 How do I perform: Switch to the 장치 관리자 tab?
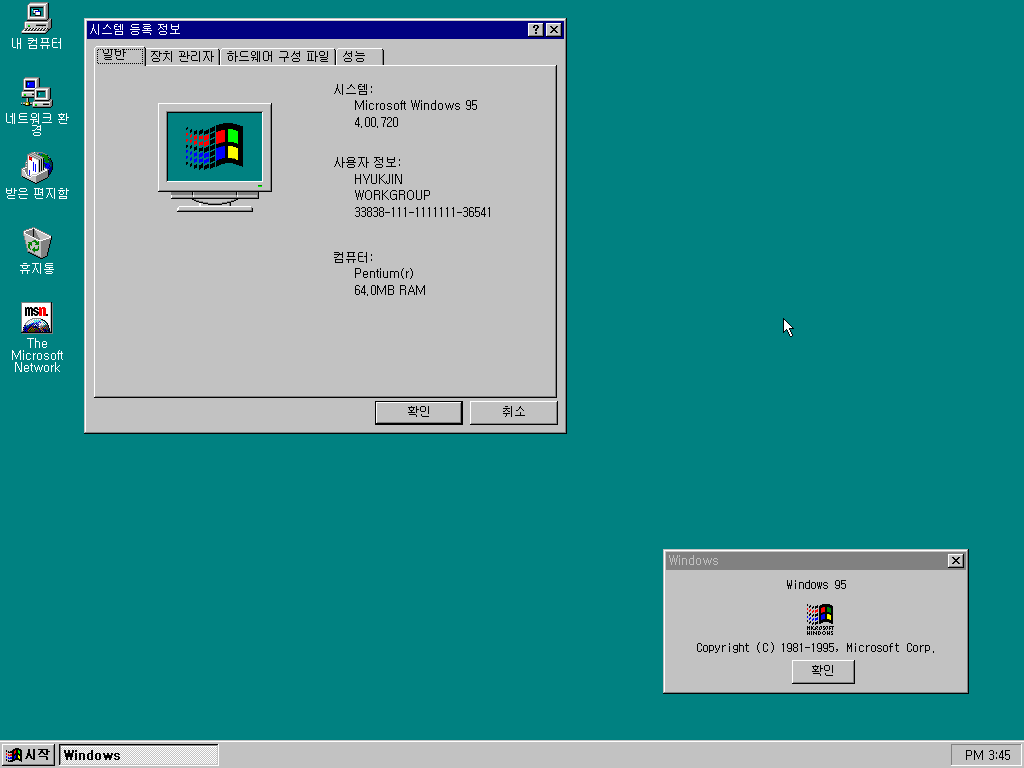(182, 57)
